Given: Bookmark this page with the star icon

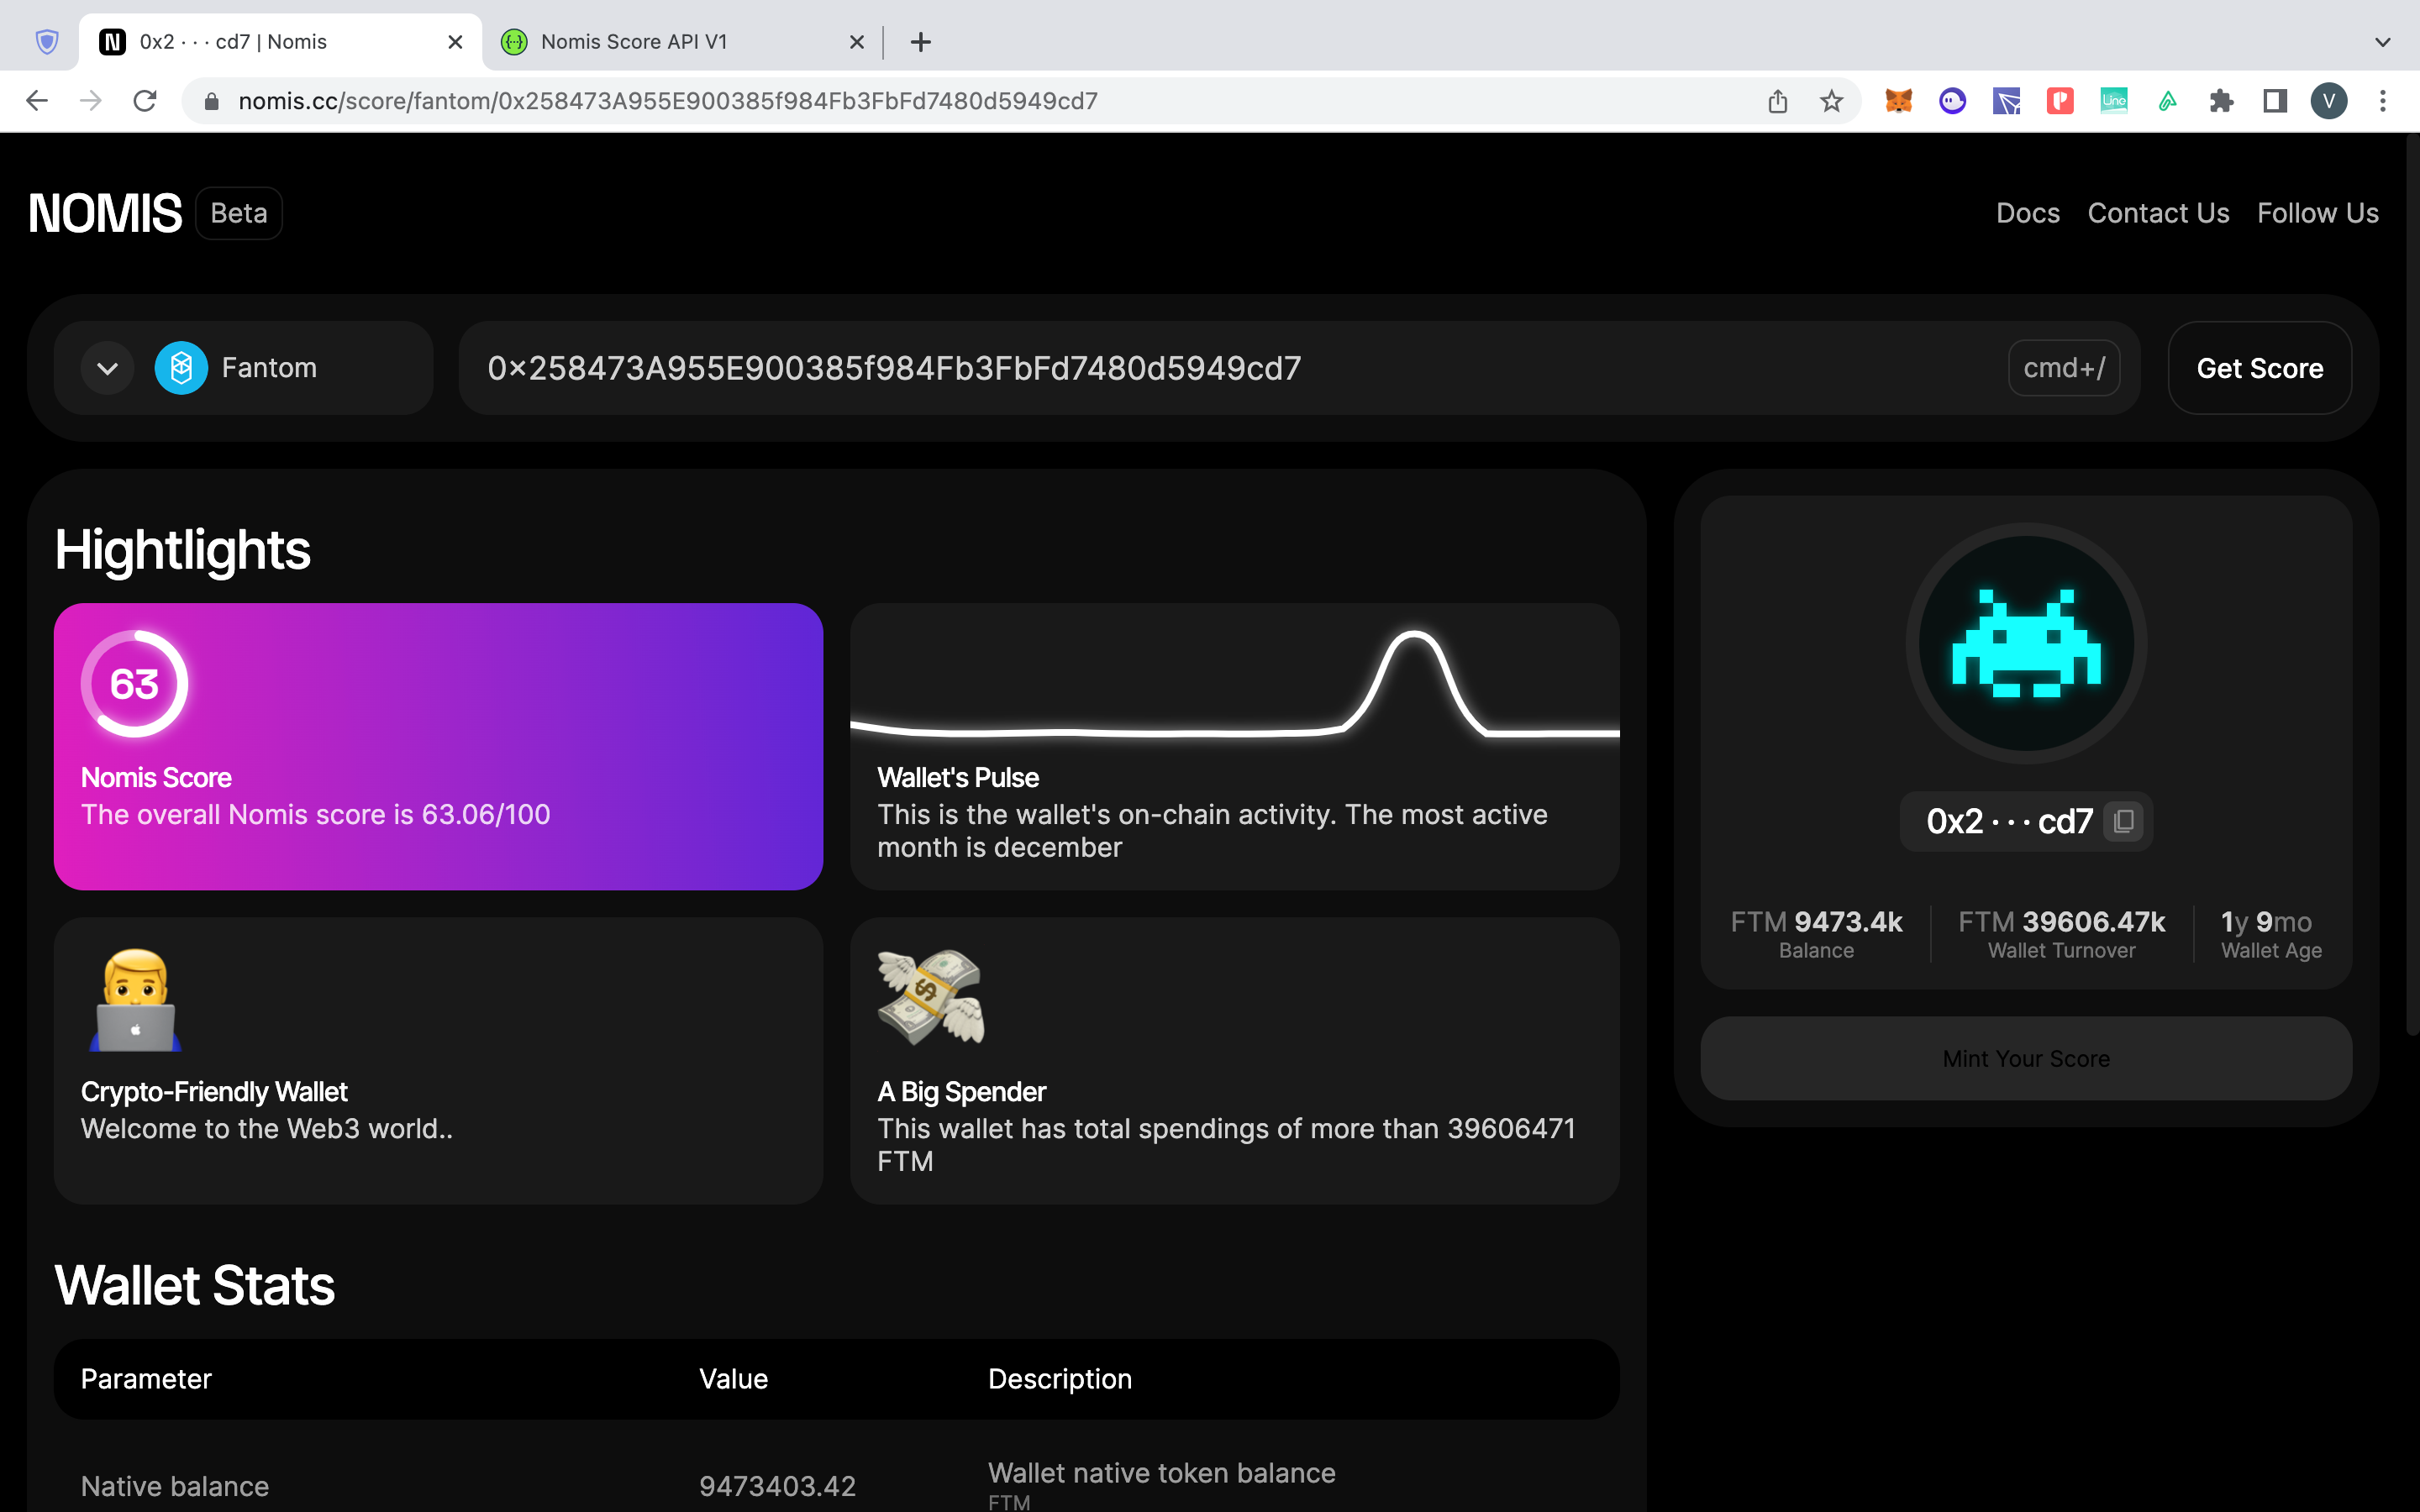Looking at the screenshot, I should (x=1831, y=101).
